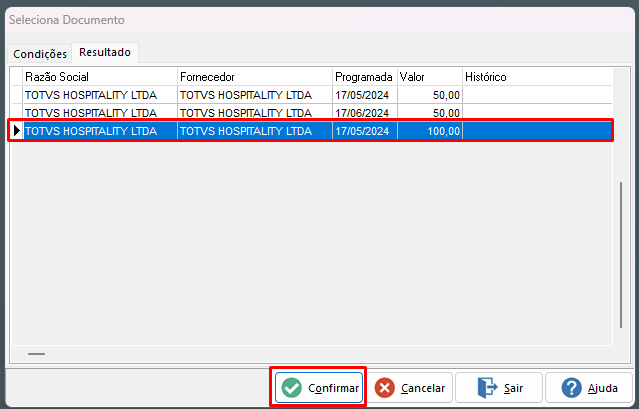Sort by the Programada column header
This screenshot has width=639, height=409.
[x=365, y=77]
